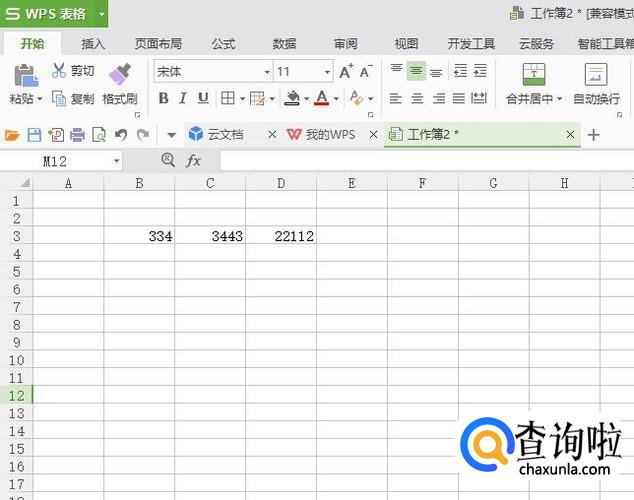The image size is (634, 500).
Task: Open the WPS 表格 application menu arrow
Action: 102,14
